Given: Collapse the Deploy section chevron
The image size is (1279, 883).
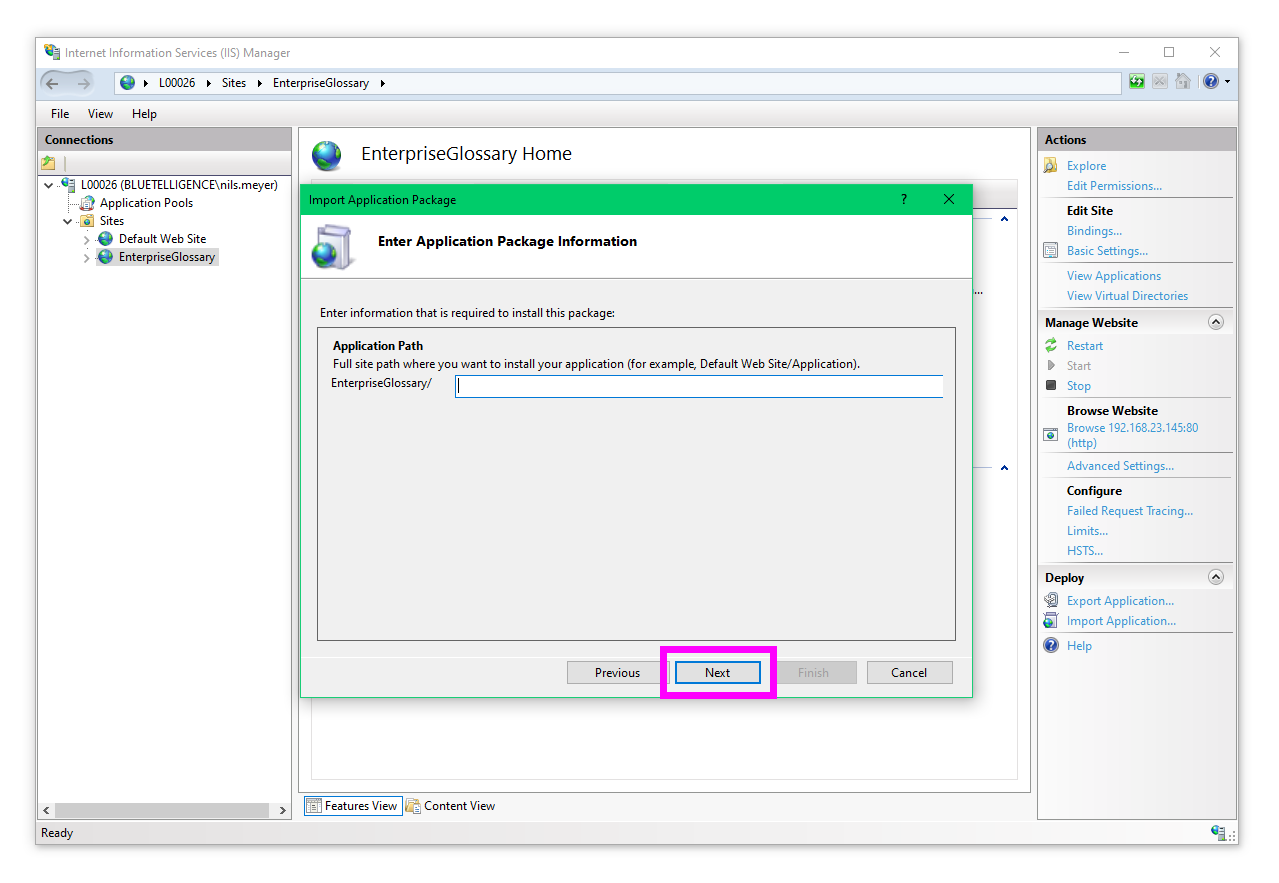Looking at the screenshot, I should (1216, 577).
